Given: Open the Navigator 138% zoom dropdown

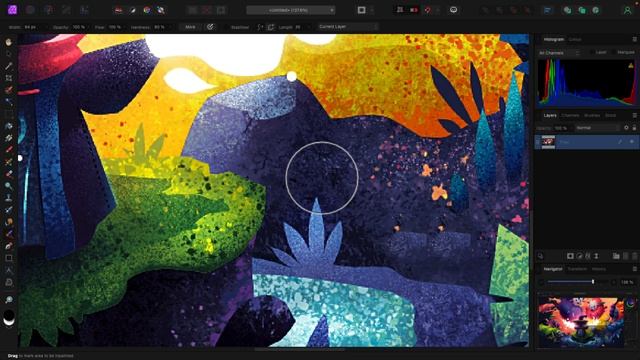Looking at the screenshot, I should tap(628, 282).
